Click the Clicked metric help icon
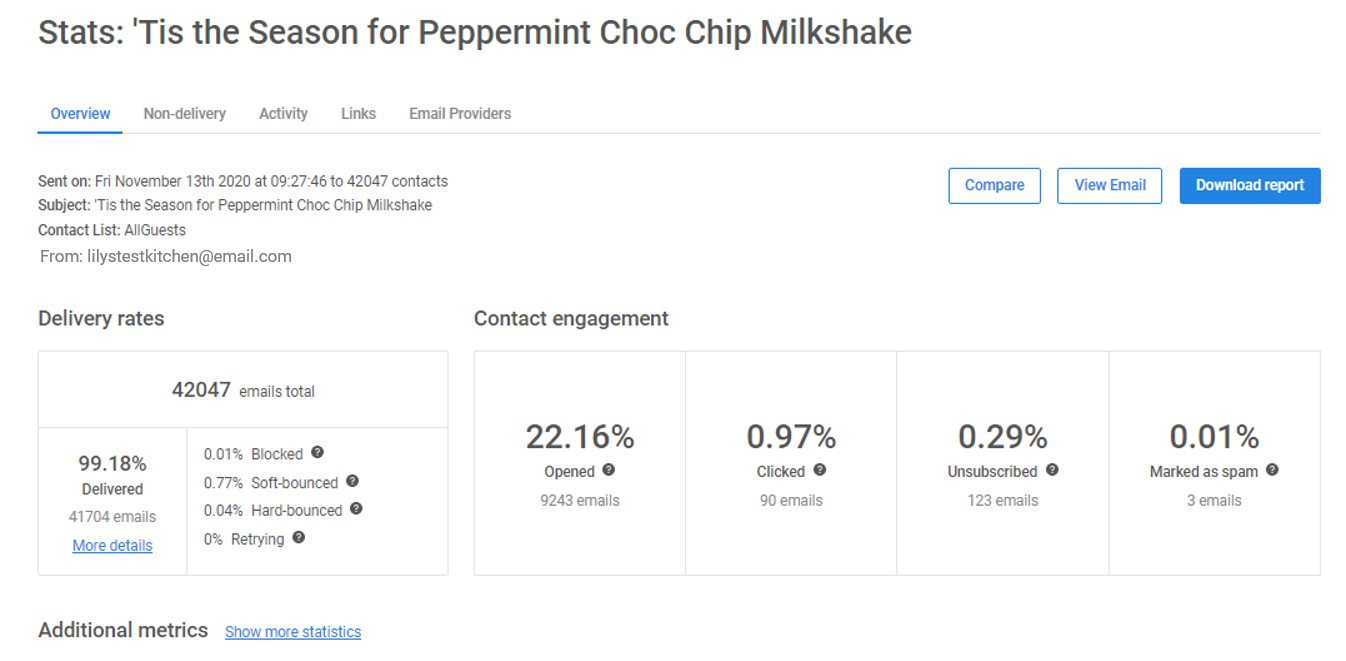 [x=819, y=471]
